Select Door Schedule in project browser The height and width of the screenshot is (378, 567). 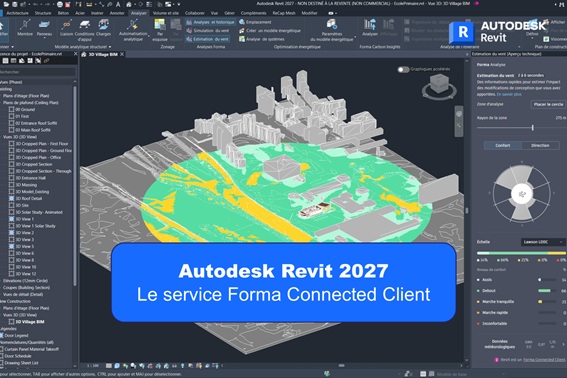pyautogui.click(x=18, y=356)
